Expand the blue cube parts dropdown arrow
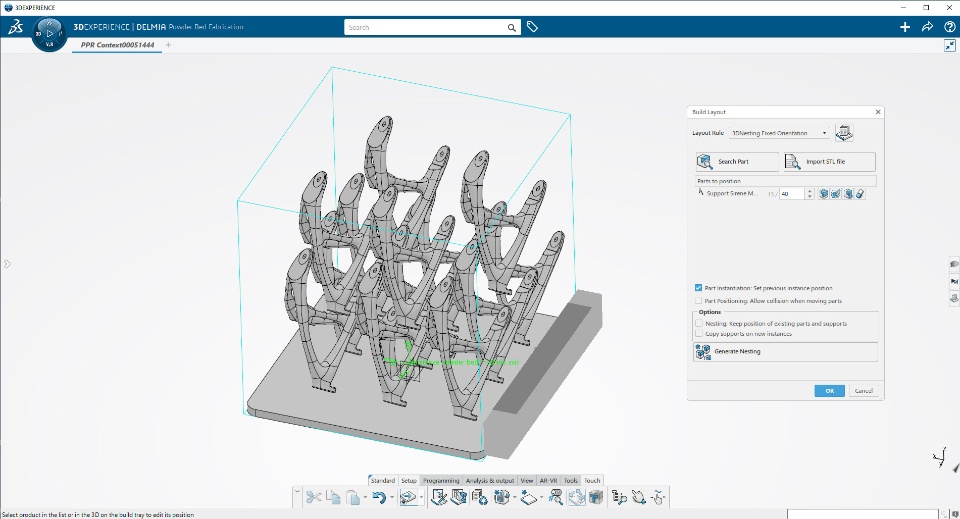The image size is (960, 519). click(514, 497)
